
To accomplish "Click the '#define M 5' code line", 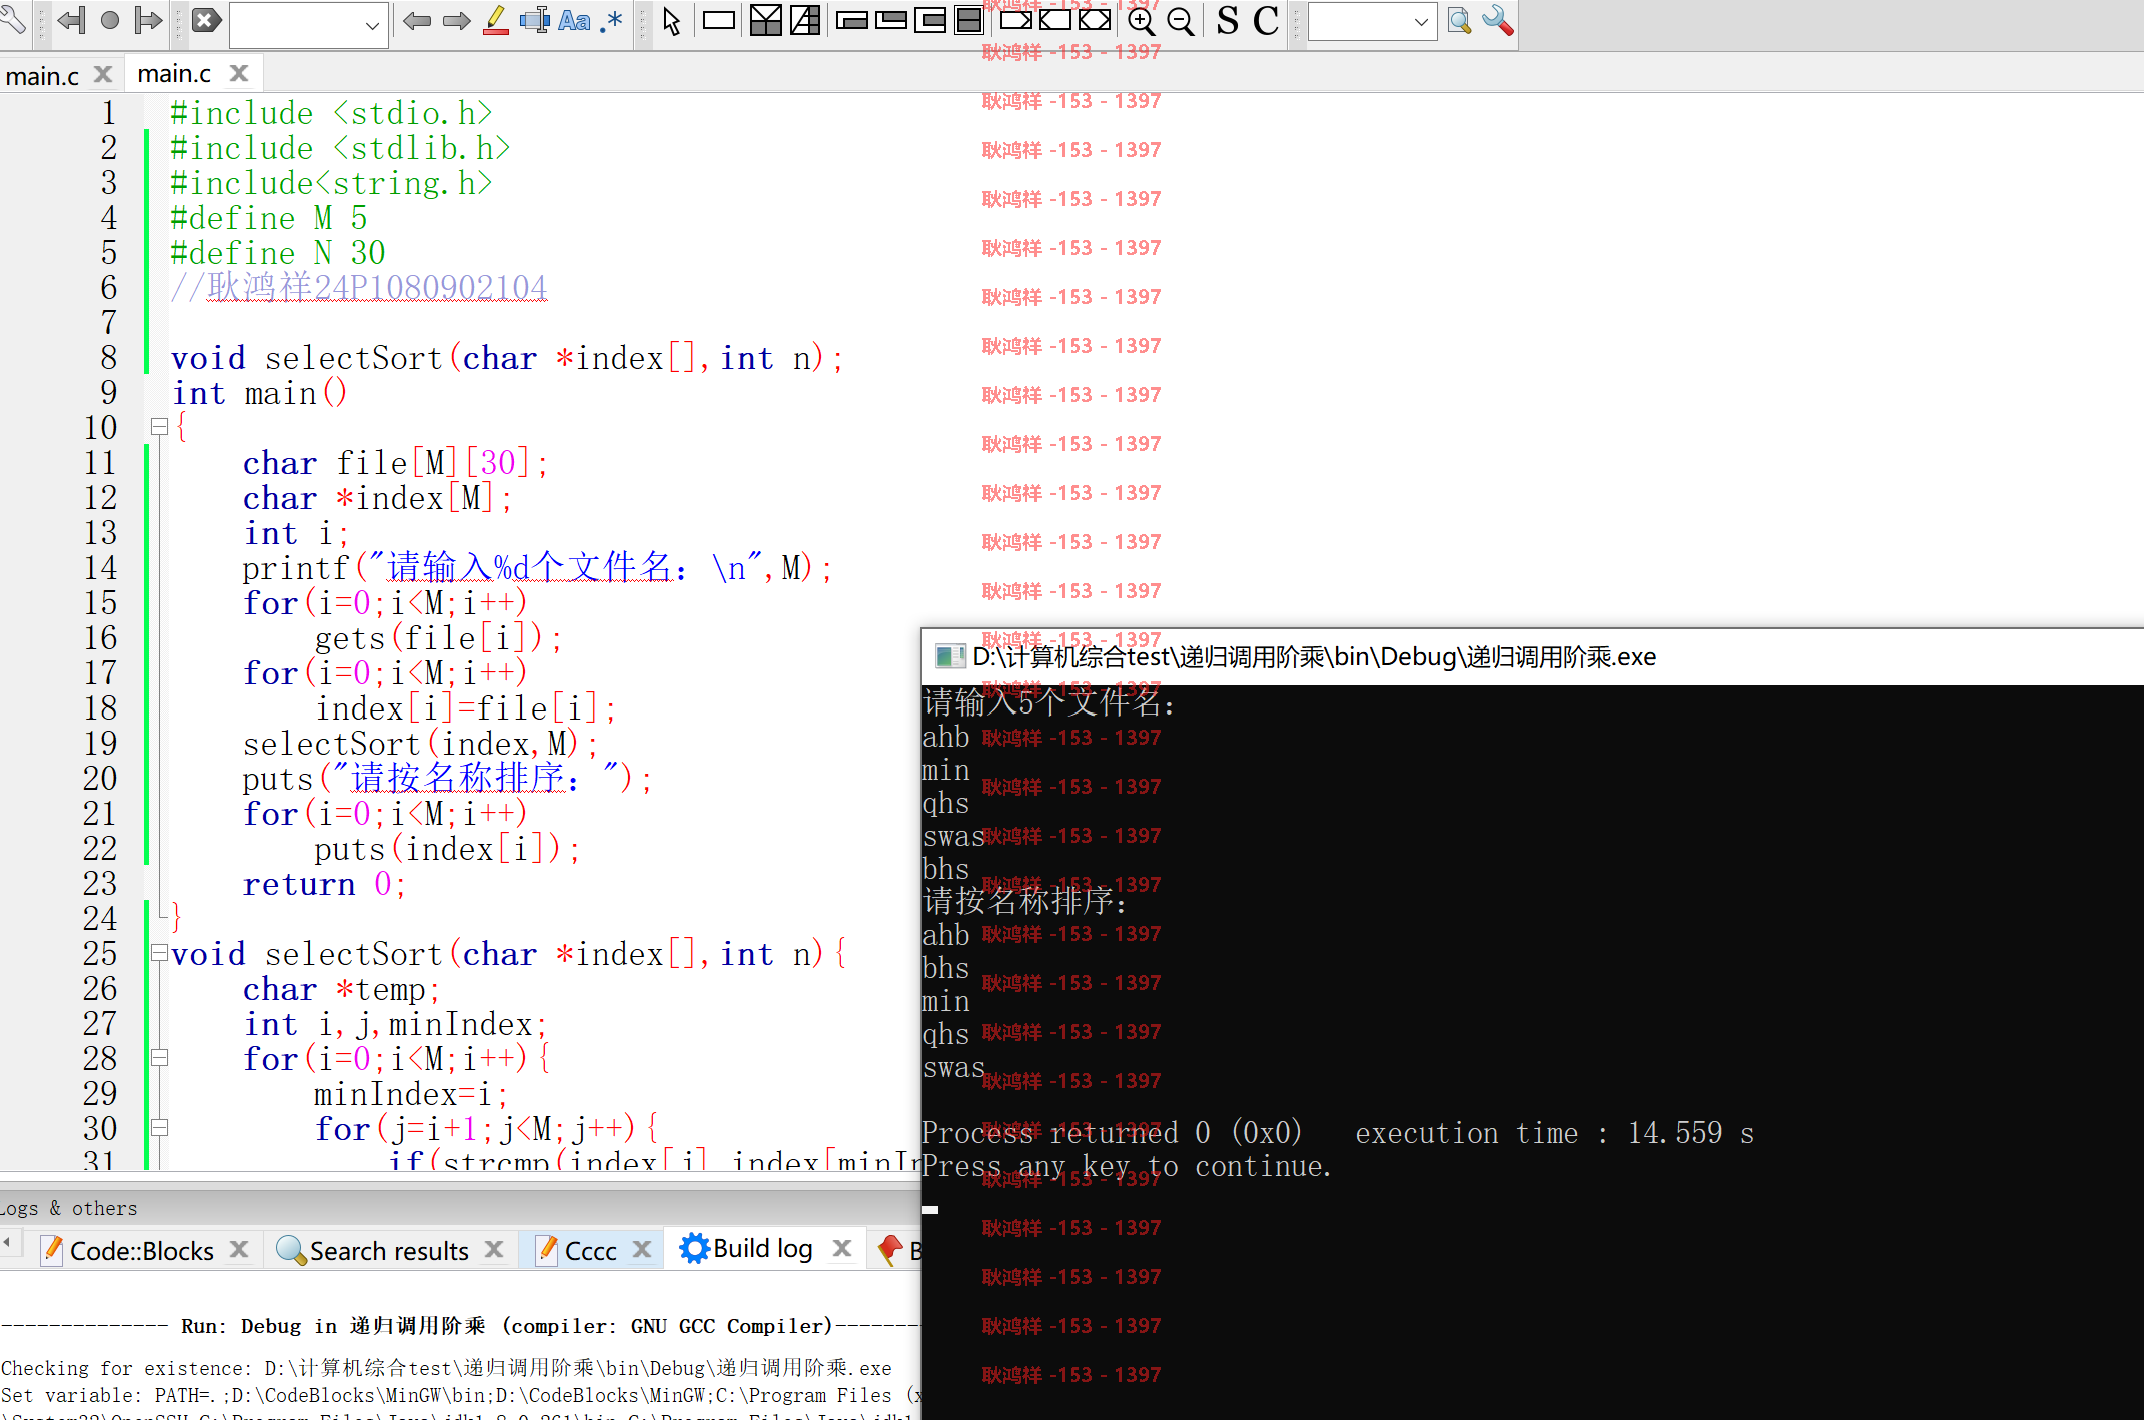I will point(269,218).
